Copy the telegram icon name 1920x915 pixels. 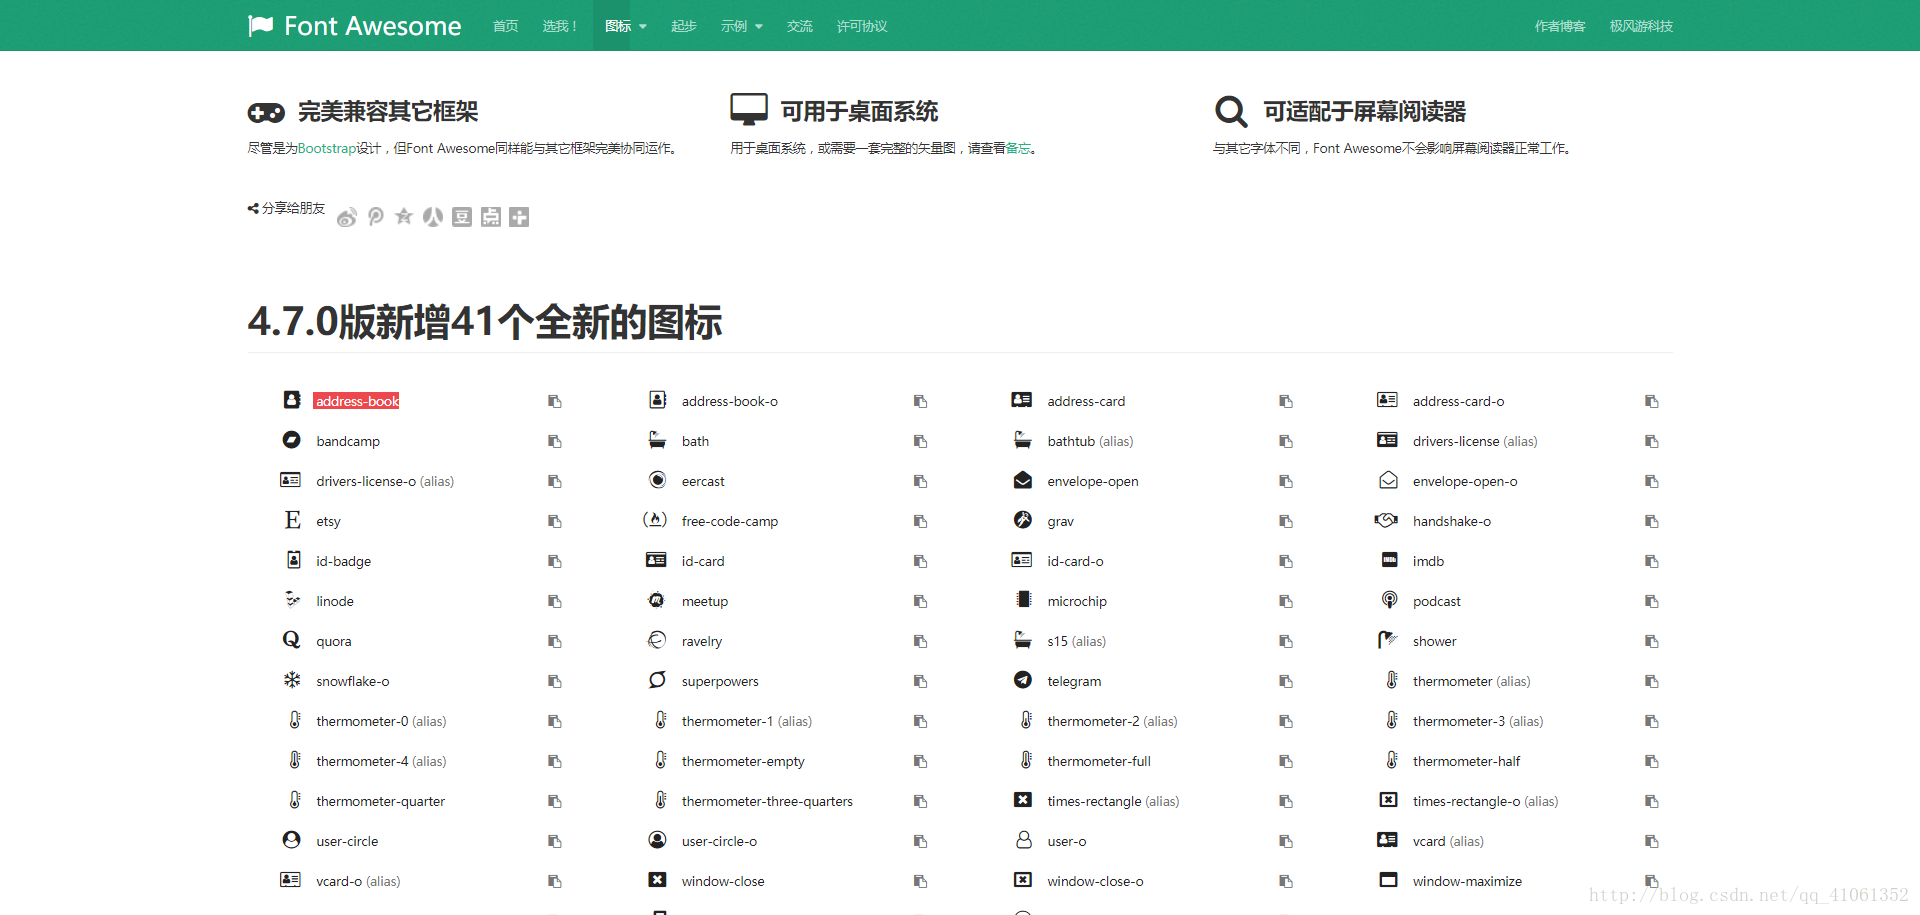1286,681
